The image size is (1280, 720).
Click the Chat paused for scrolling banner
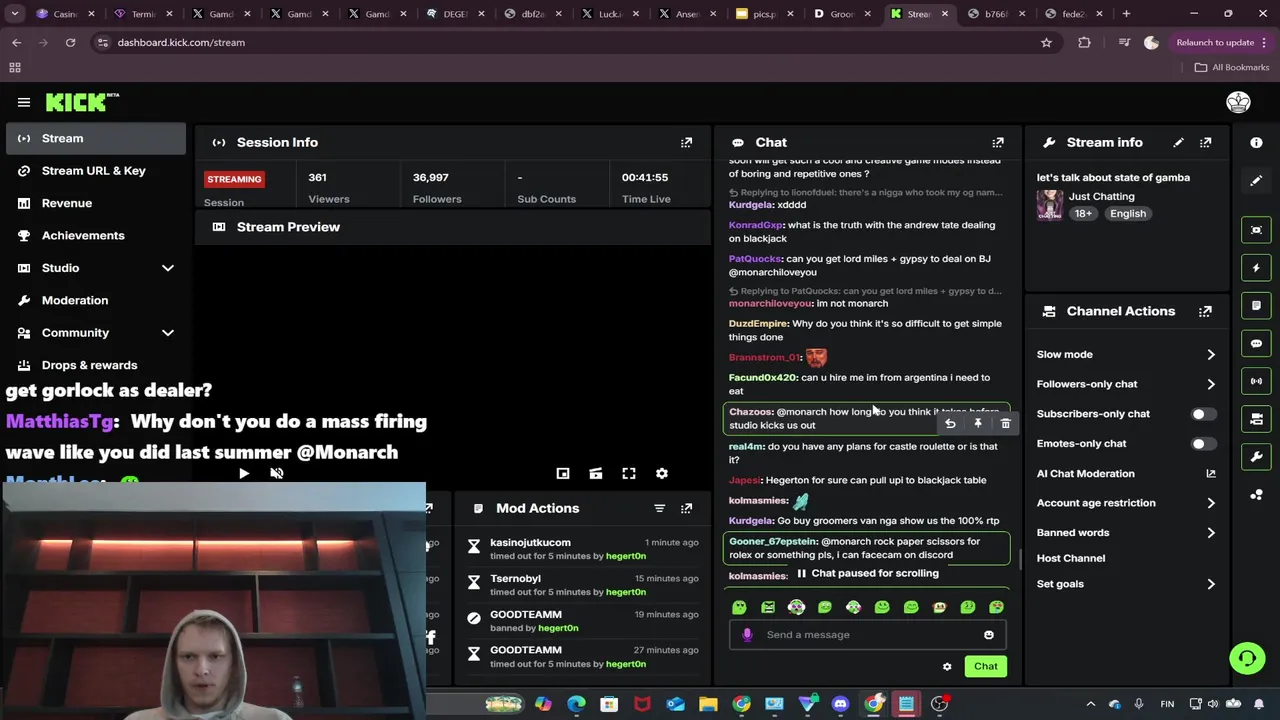point(868,574)
